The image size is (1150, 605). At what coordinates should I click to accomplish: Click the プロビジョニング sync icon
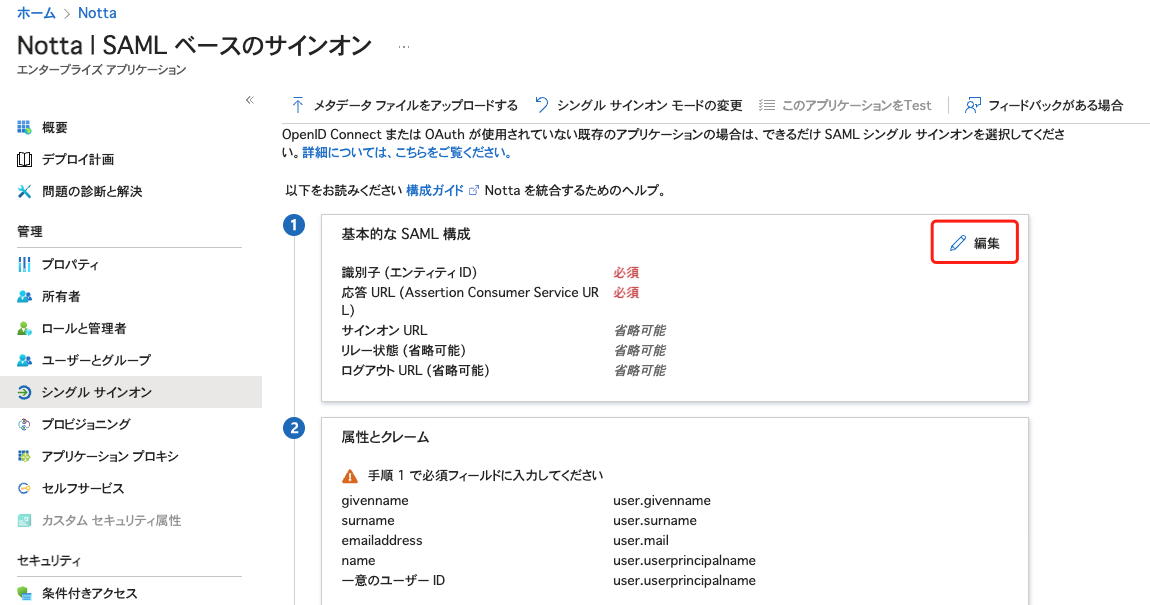point(24,424)
